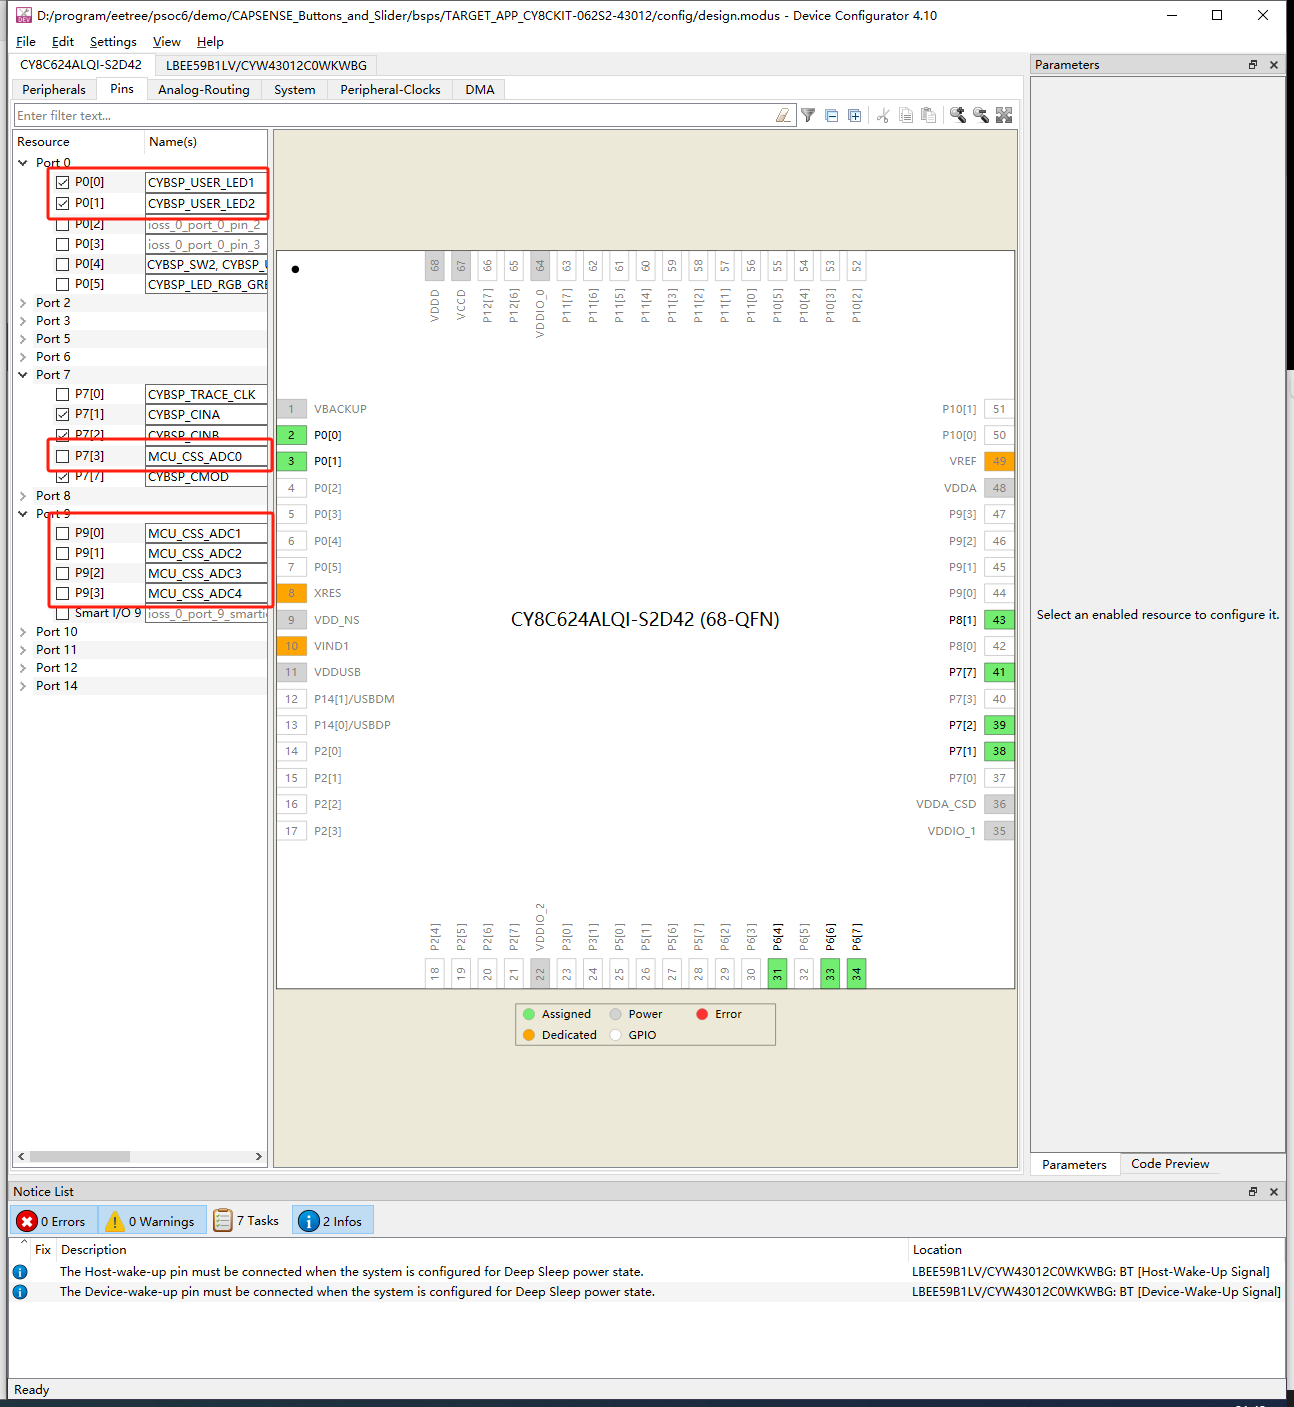1294x1407 pixels.
Task: Select pin 49 VREF on chip
Action: point(999,461)
